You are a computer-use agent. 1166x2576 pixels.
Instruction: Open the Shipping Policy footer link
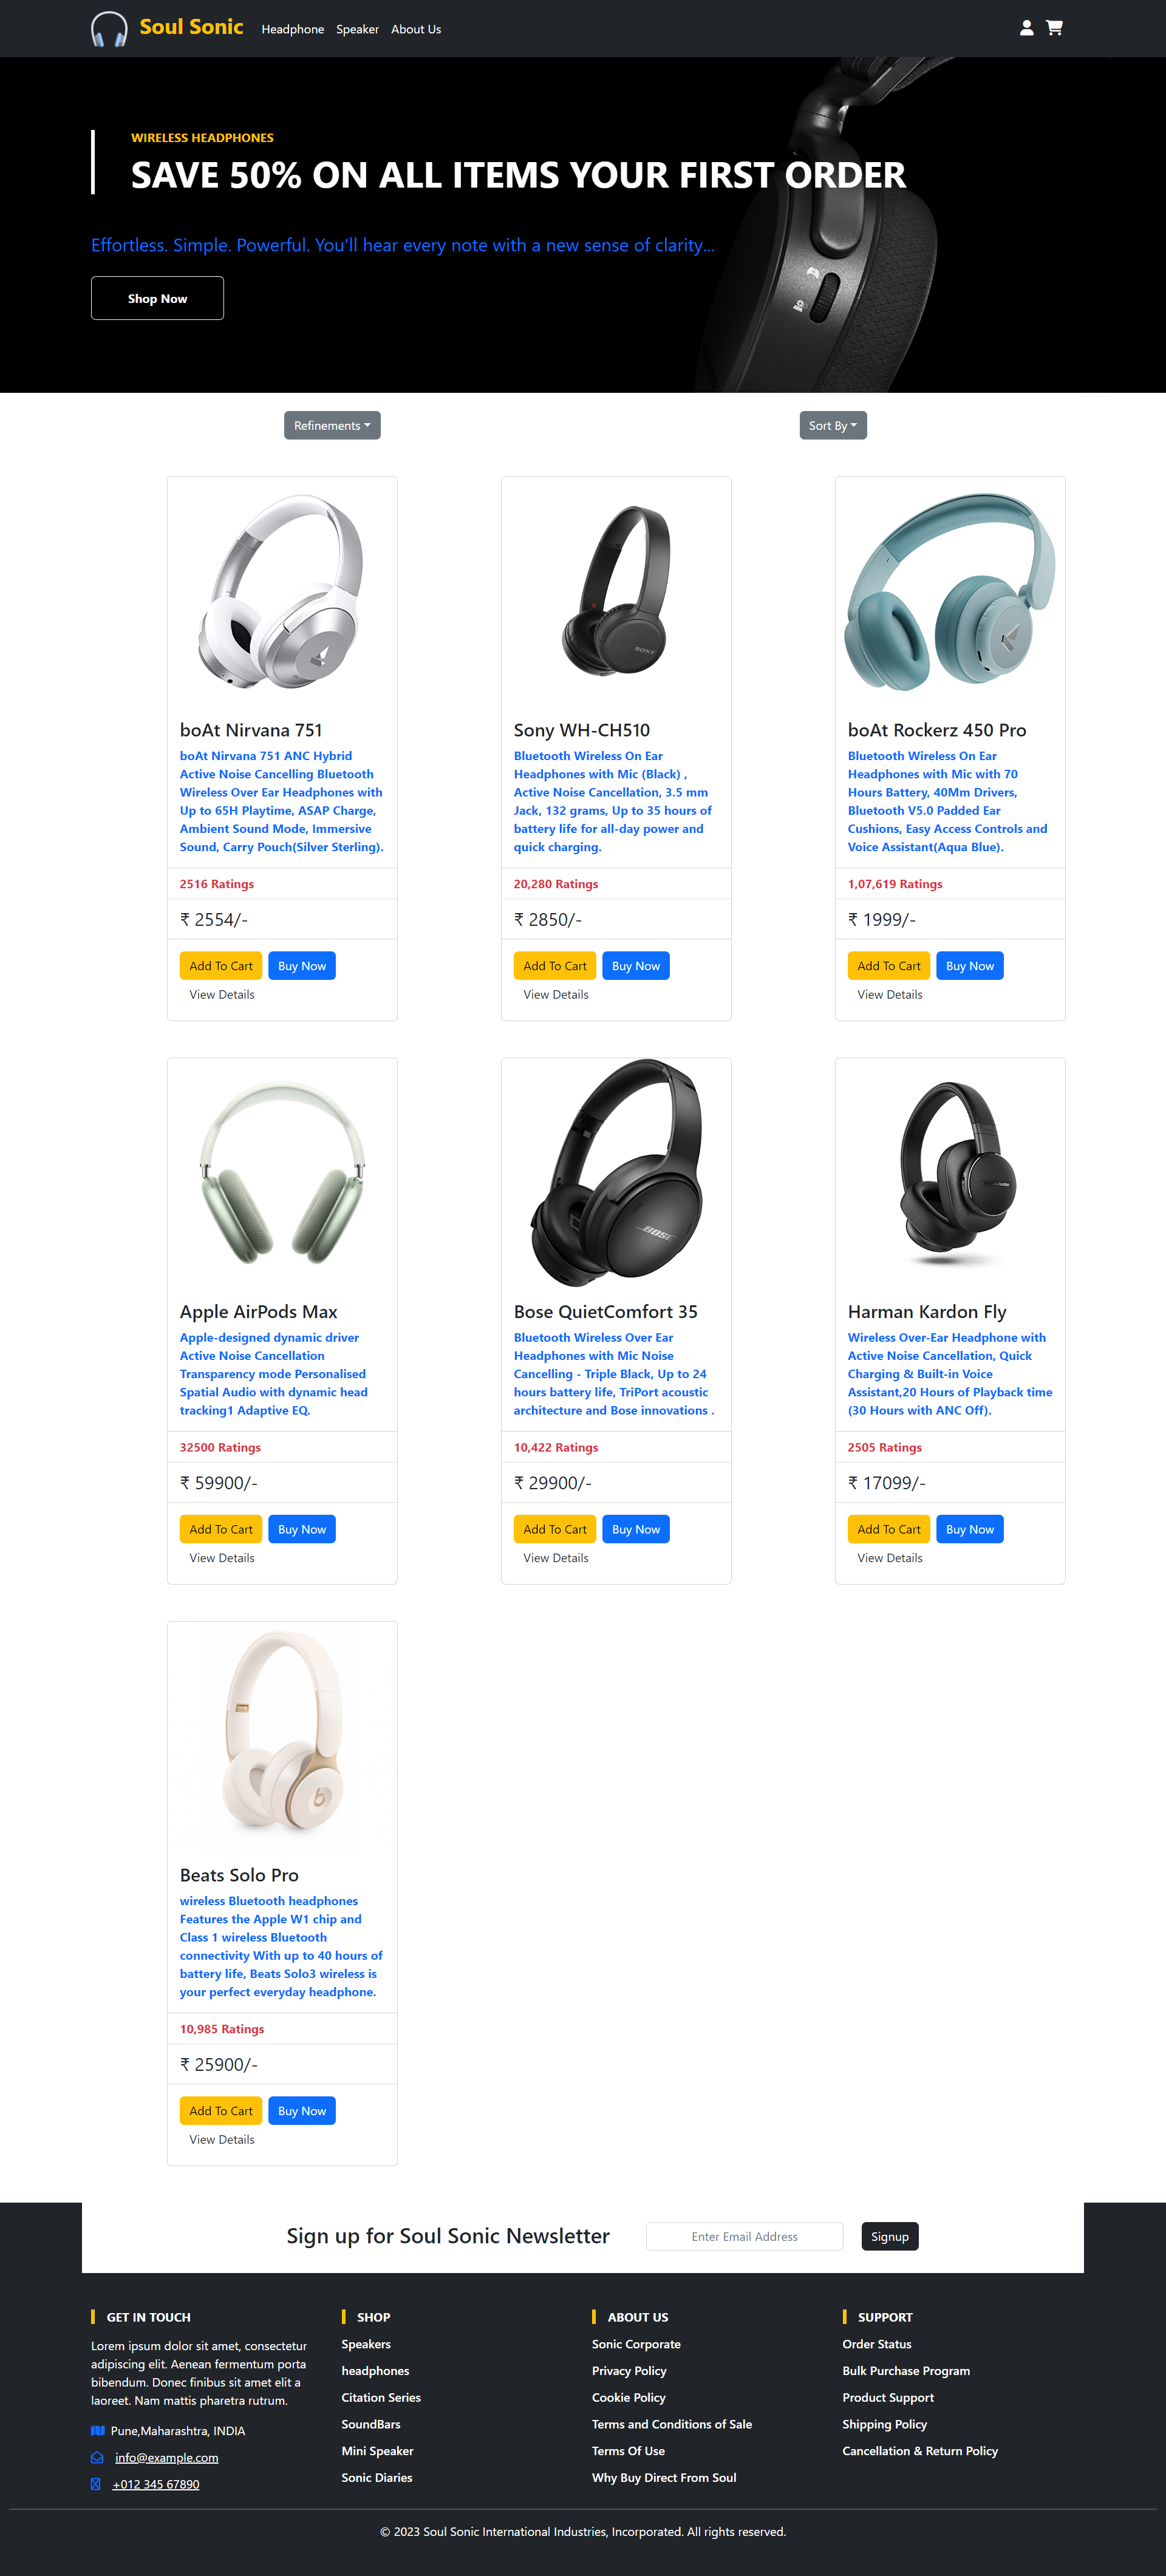(x=884, y=2424)
